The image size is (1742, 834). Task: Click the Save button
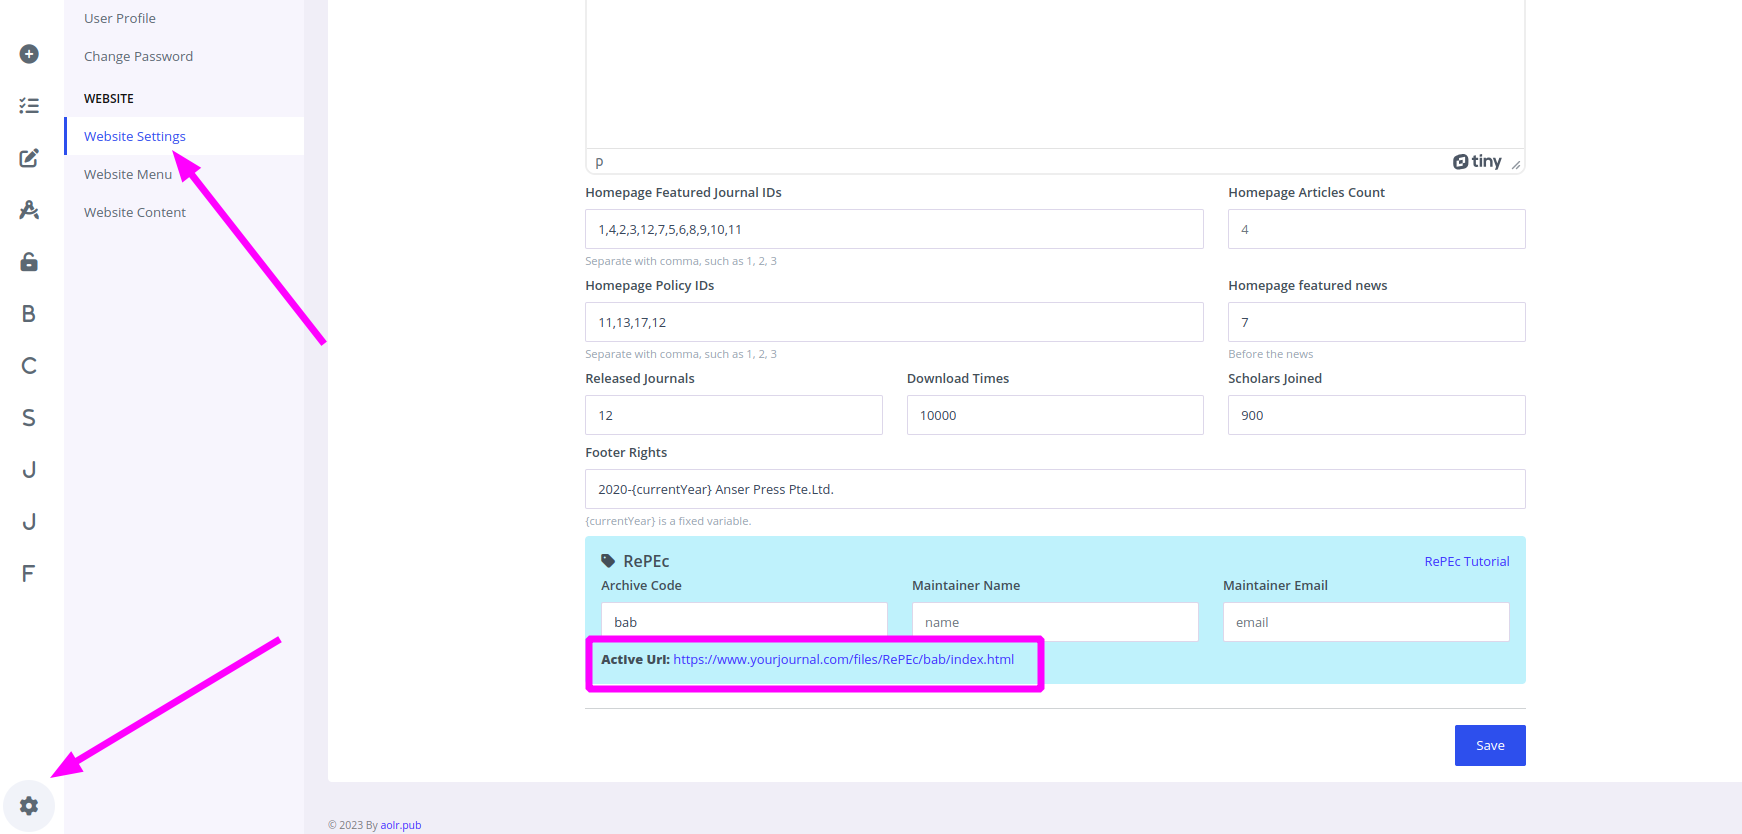pos(1489,746)
